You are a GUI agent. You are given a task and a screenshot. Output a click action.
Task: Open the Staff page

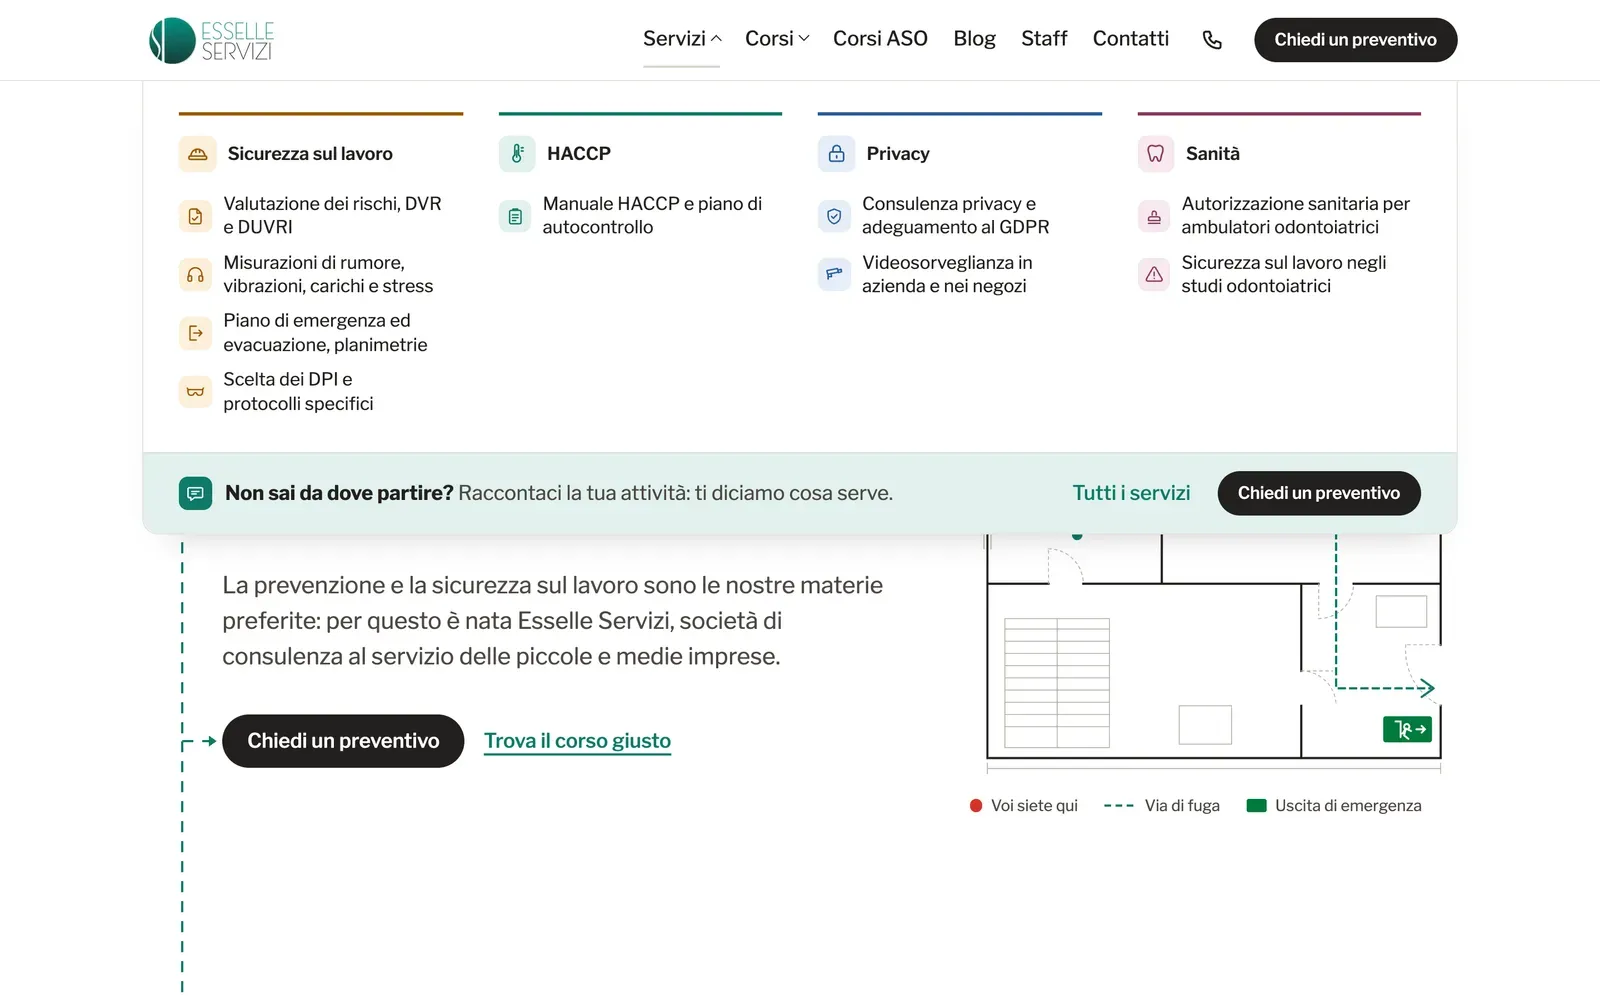coord(1044,39)
